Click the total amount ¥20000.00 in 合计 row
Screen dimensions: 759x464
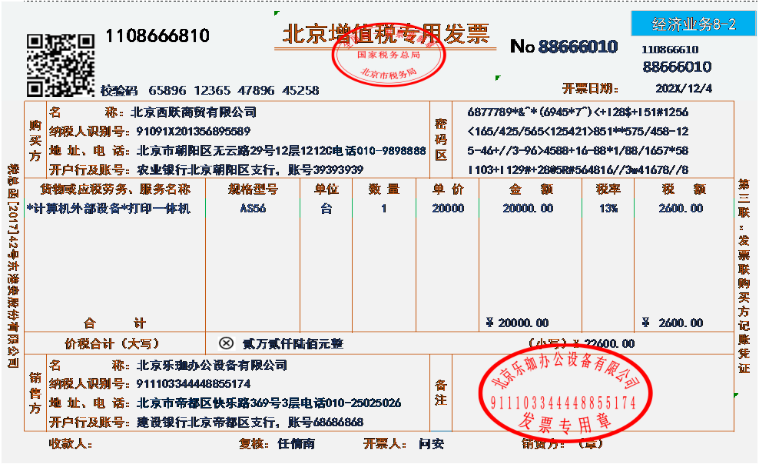click(x=517, y=323)
